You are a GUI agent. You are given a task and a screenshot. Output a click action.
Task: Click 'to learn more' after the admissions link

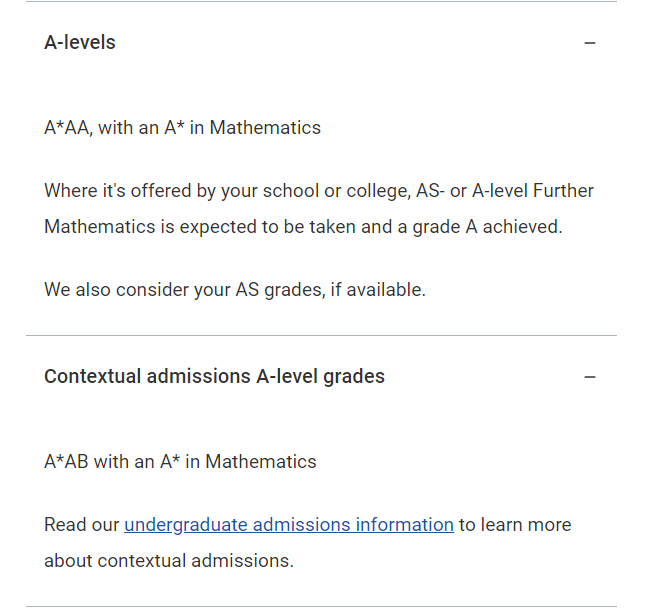click(515, 525)
